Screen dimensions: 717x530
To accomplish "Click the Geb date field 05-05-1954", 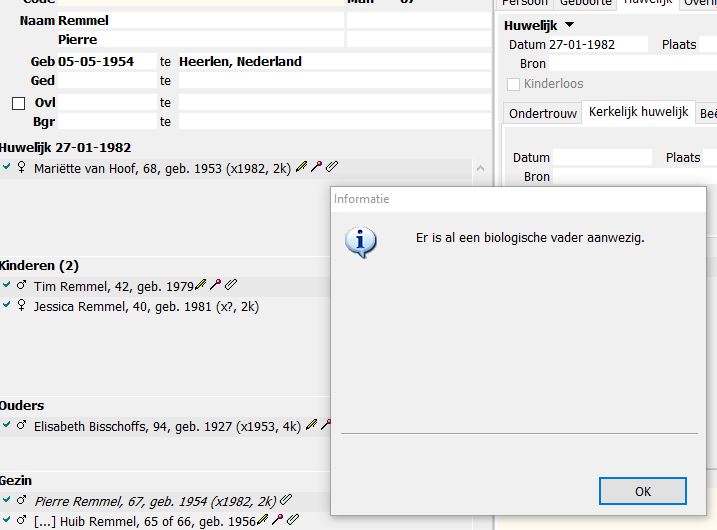I will [106, 61].
